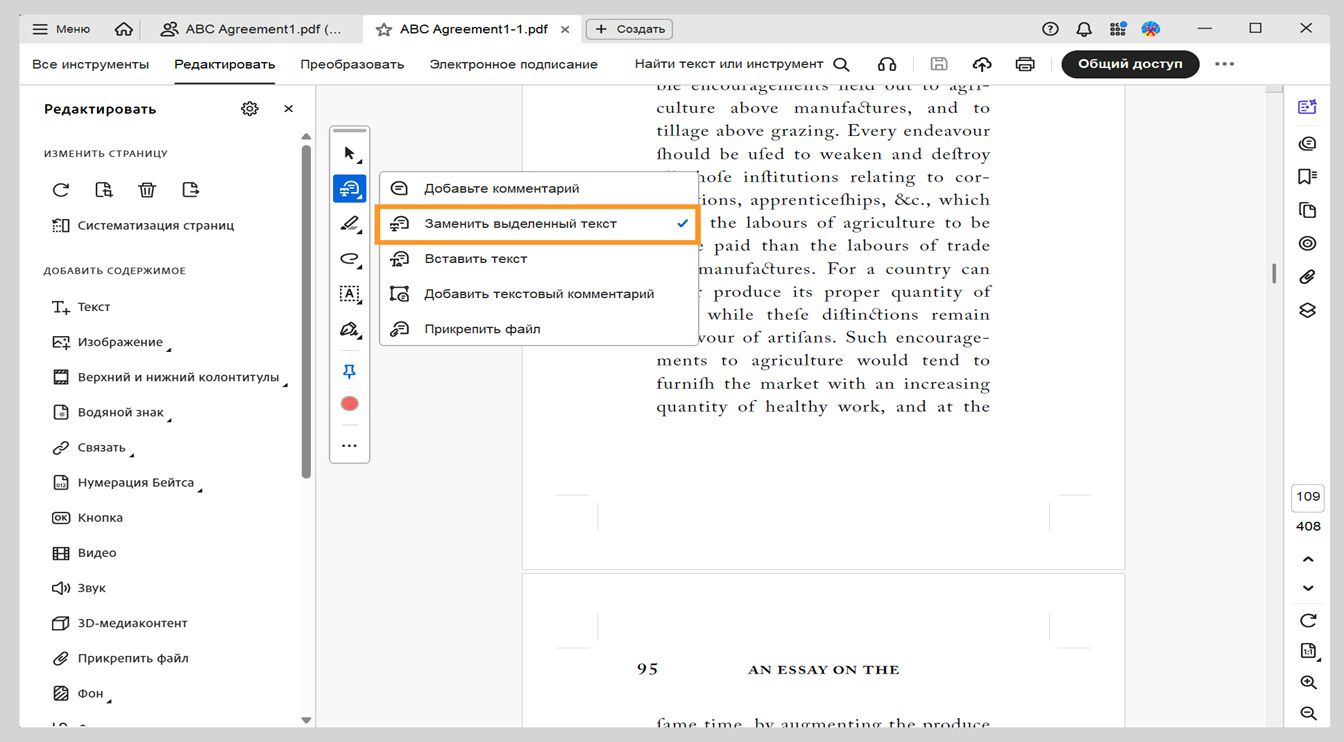Select the Кнопка tool
Screen dimensions: 1344x742
(x=87, y=518)
